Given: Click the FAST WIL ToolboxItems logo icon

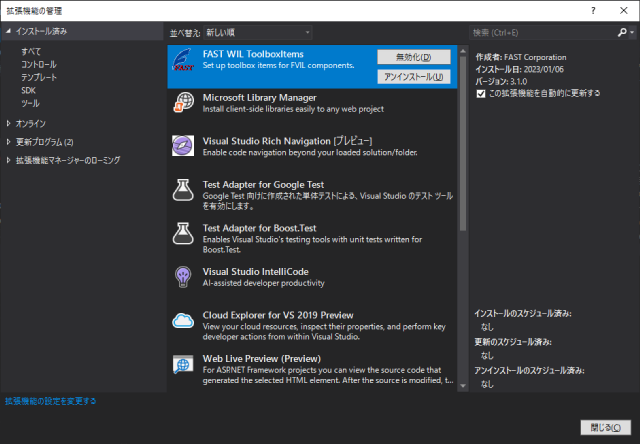Looking at the screenshot, I should [x=183, y=60].
